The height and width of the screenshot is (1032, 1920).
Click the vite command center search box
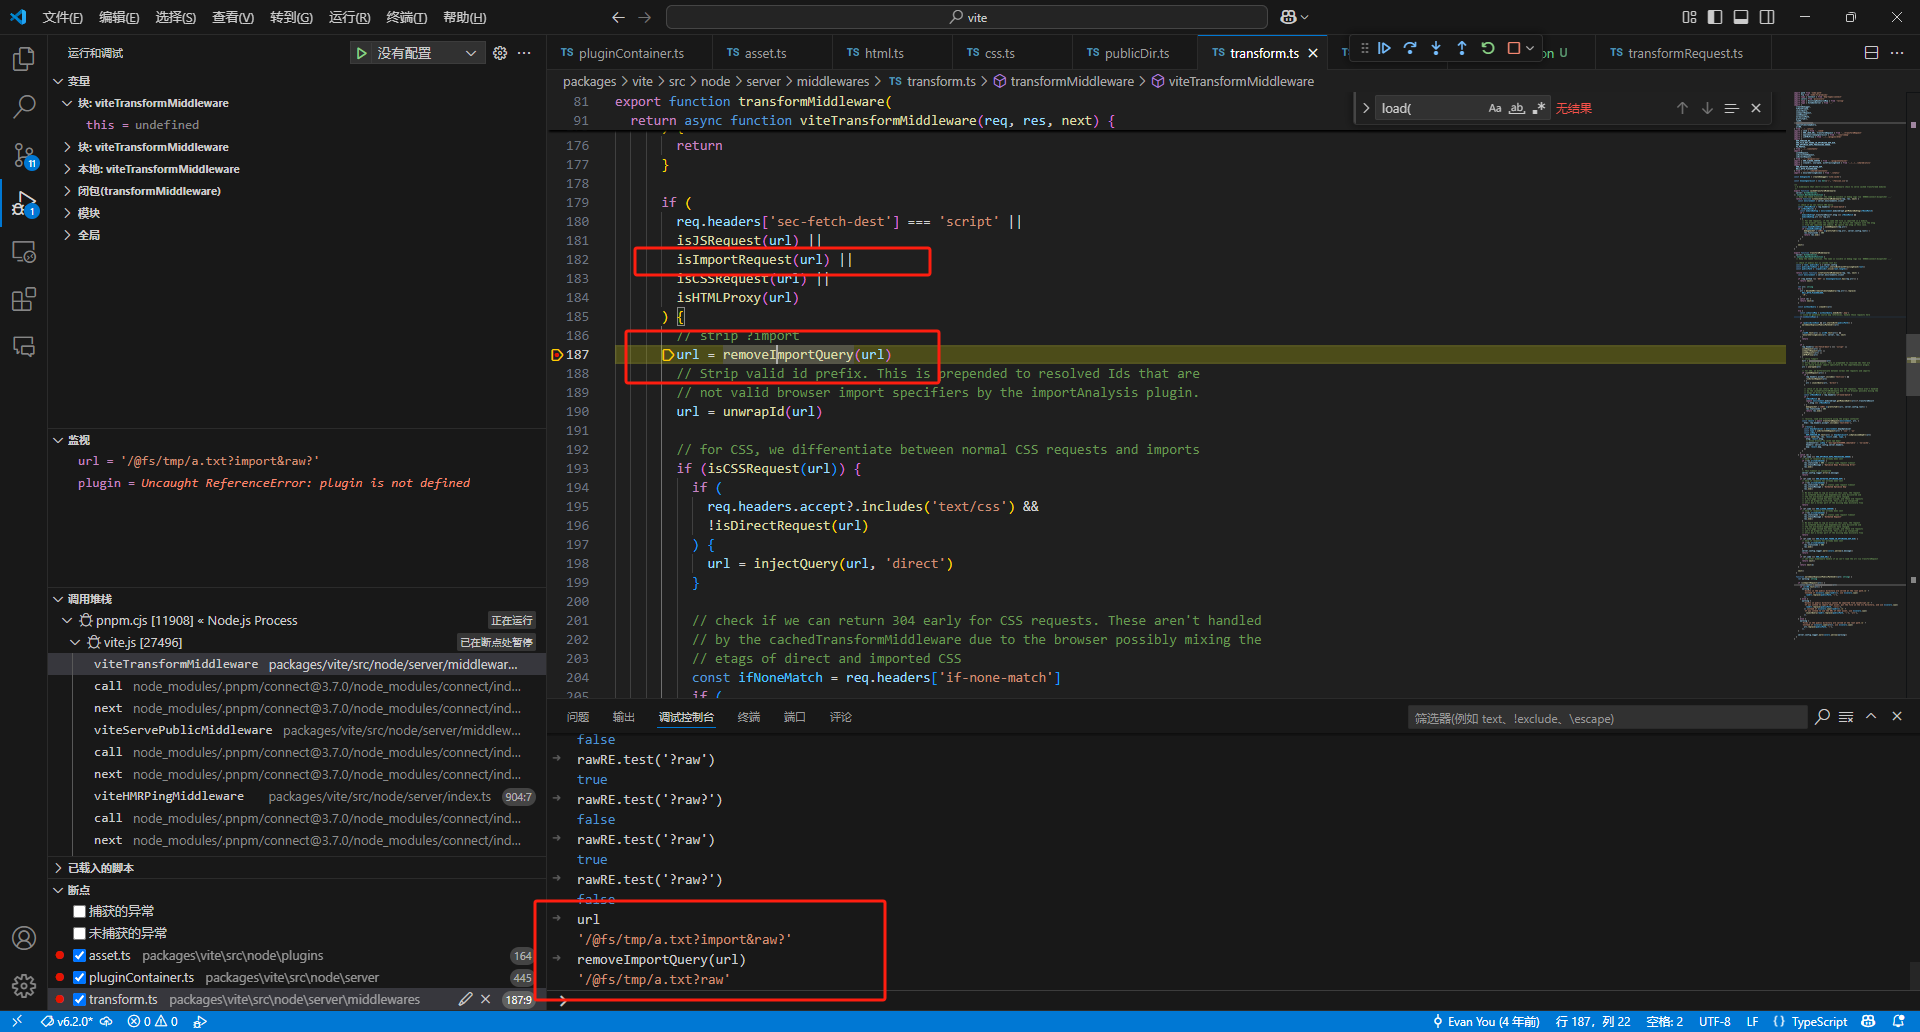point(966,17)
